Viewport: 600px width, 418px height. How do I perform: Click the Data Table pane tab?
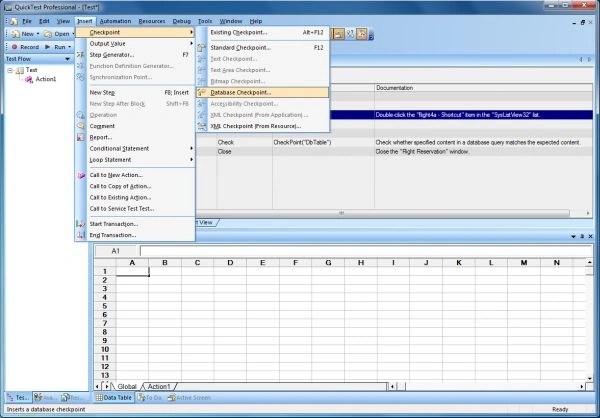[x=113, y=398]
